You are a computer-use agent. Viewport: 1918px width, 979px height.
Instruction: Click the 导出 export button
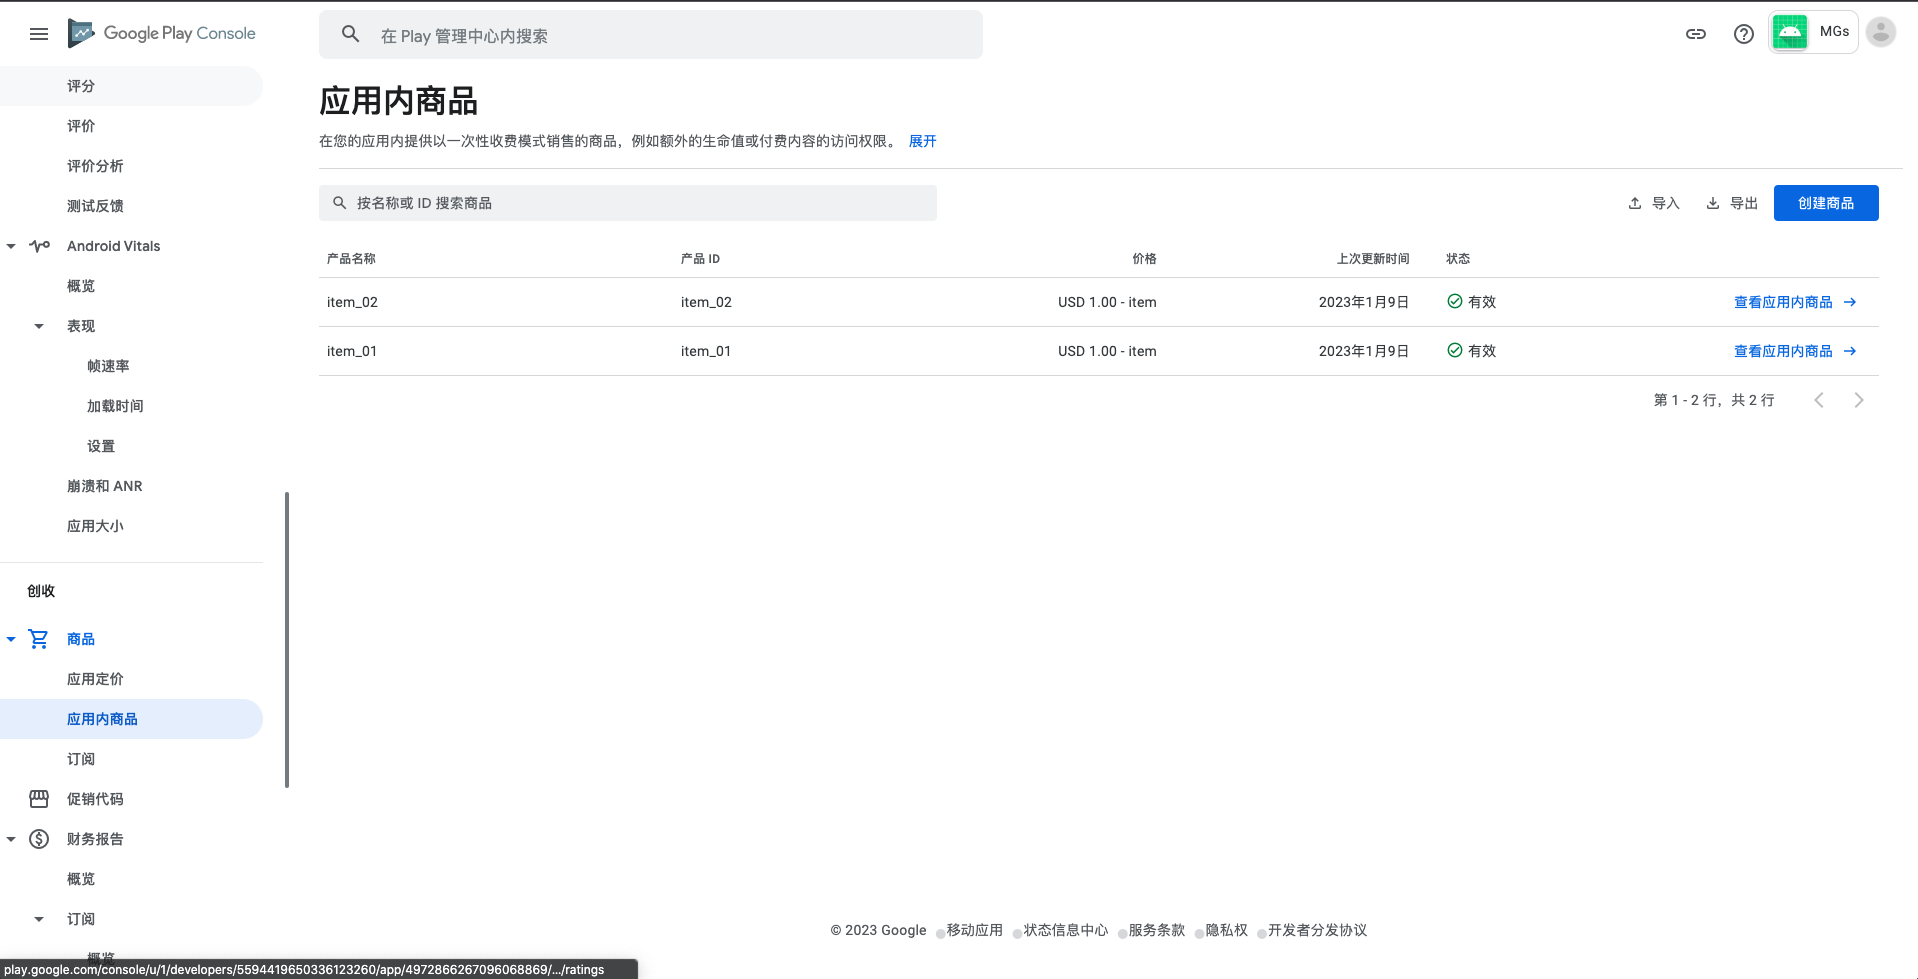click(x=1732, y=203)
